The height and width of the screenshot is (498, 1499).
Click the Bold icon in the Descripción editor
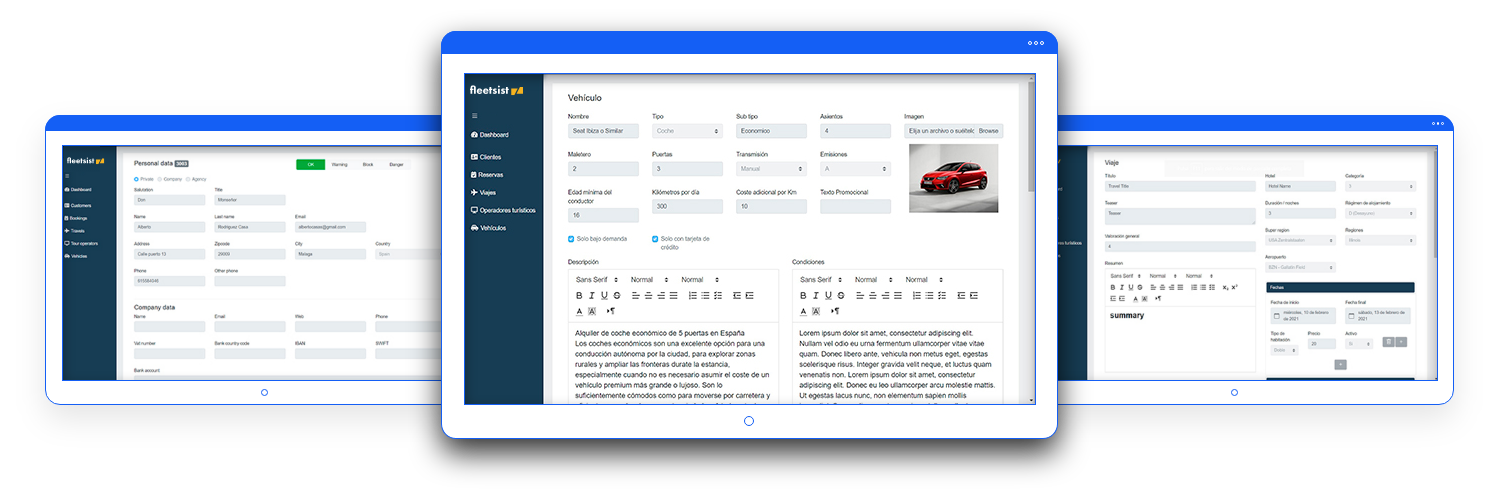579,295
